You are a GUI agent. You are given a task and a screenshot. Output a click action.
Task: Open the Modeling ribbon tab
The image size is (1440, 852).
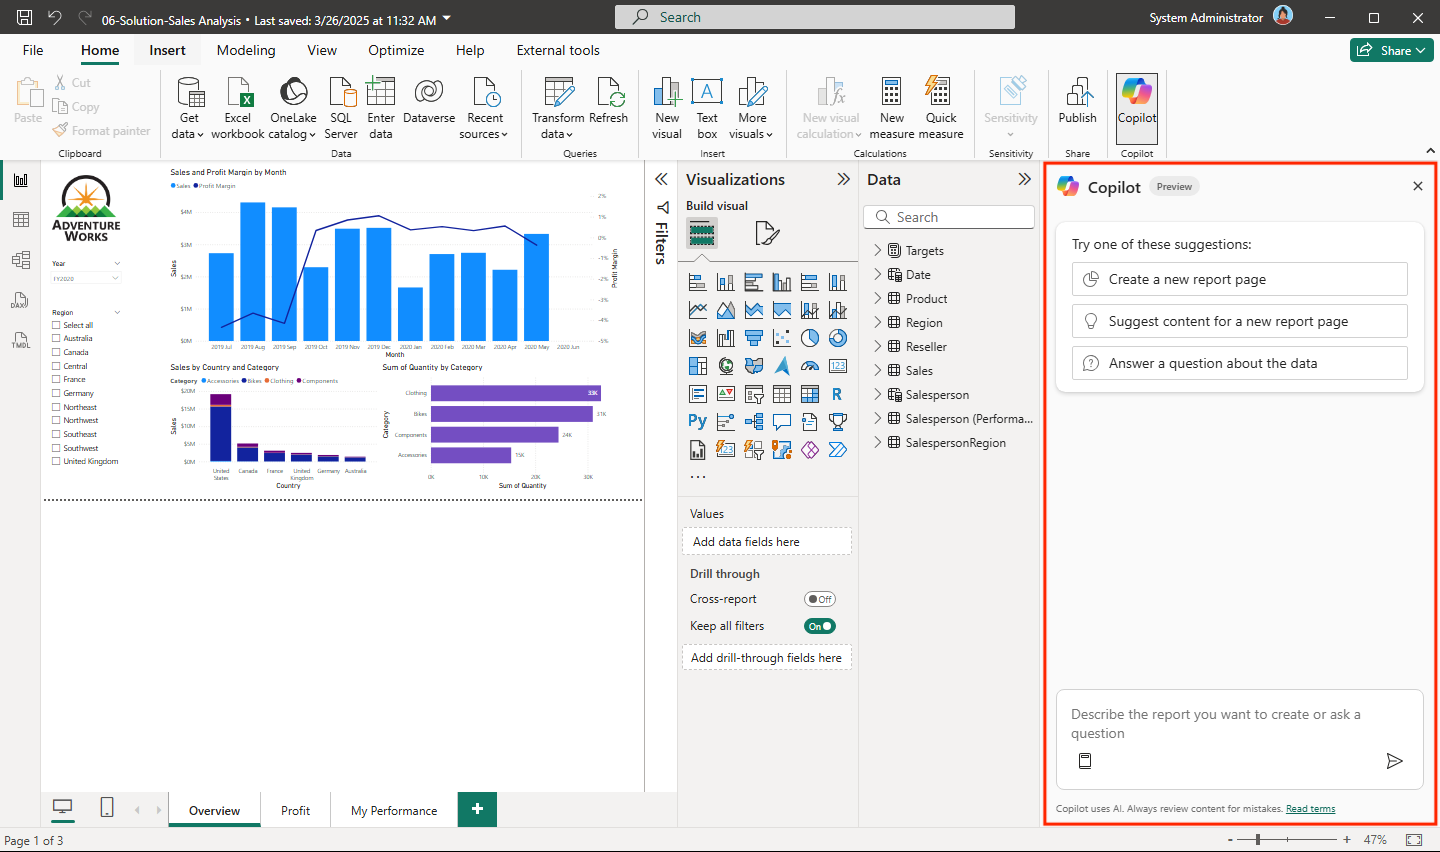tap(246, 50)
